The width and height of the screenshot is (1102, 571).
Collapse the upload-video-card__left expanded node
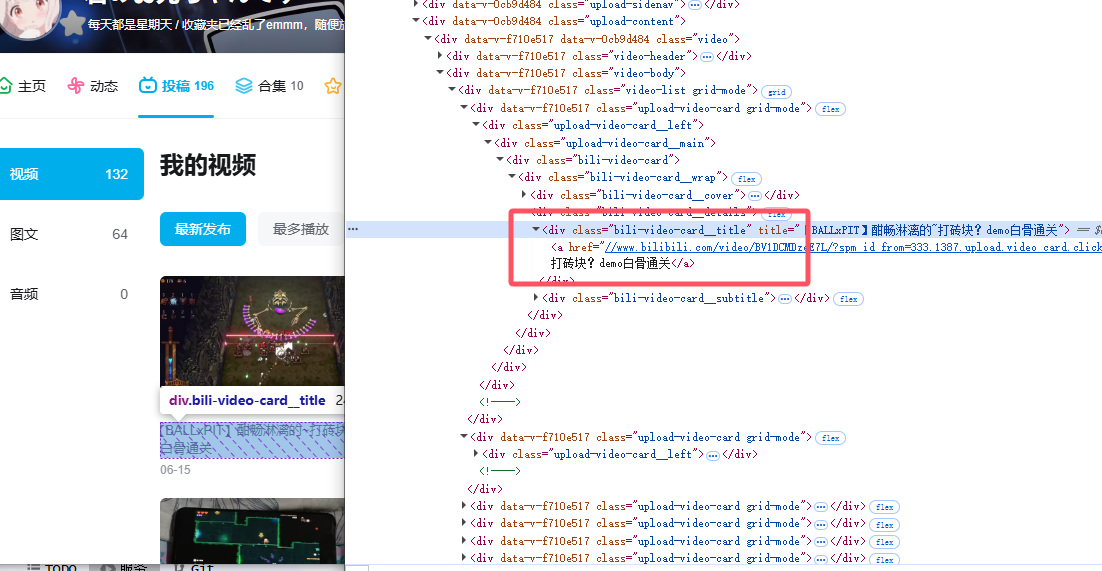click(476, 125)
